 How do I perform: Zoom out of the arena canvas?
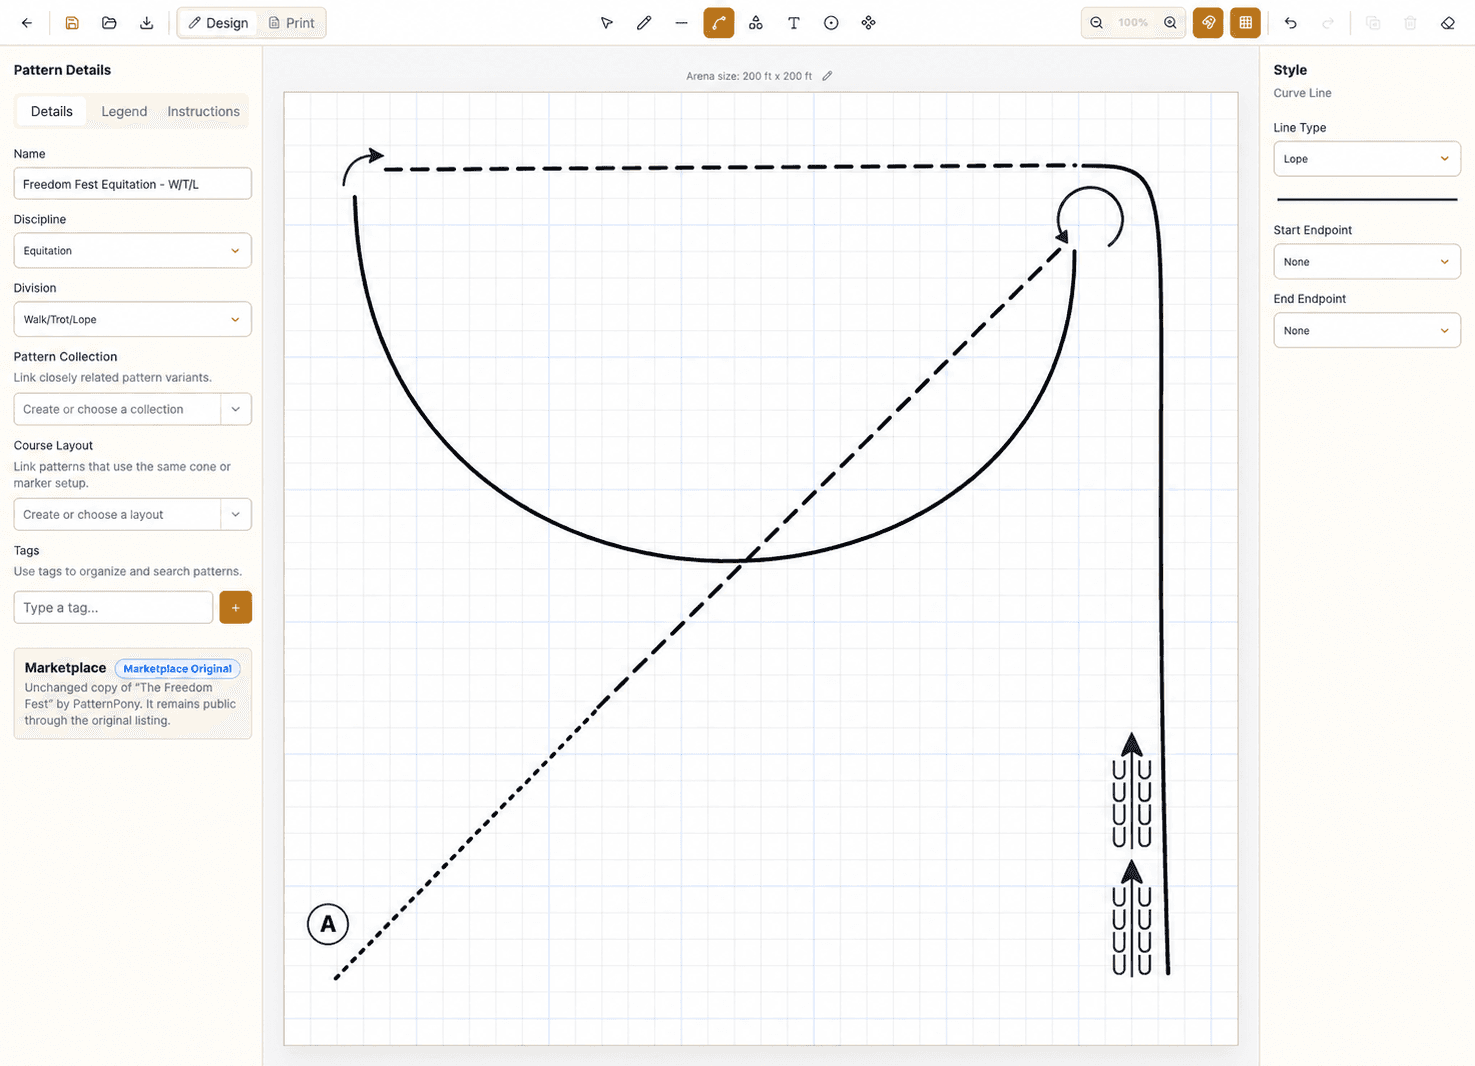[1097, 23]
